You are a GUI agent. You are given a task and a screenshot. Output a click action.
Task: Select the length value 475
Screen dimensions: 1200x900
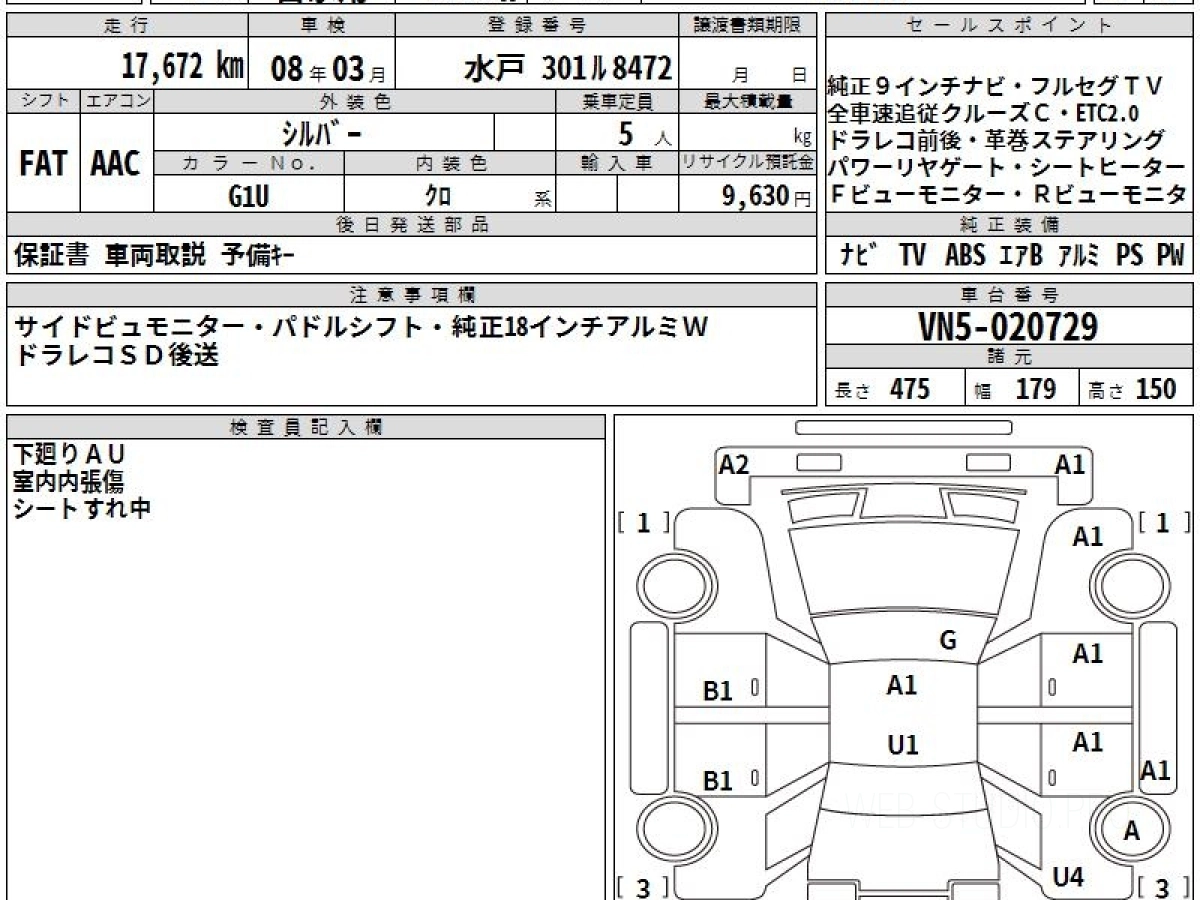click(909, 389)
